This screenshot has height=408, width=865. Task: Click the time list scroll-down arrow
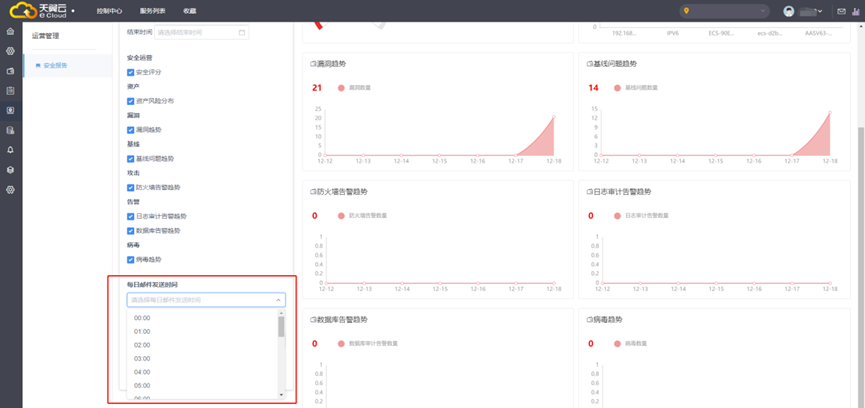point(281,395)
